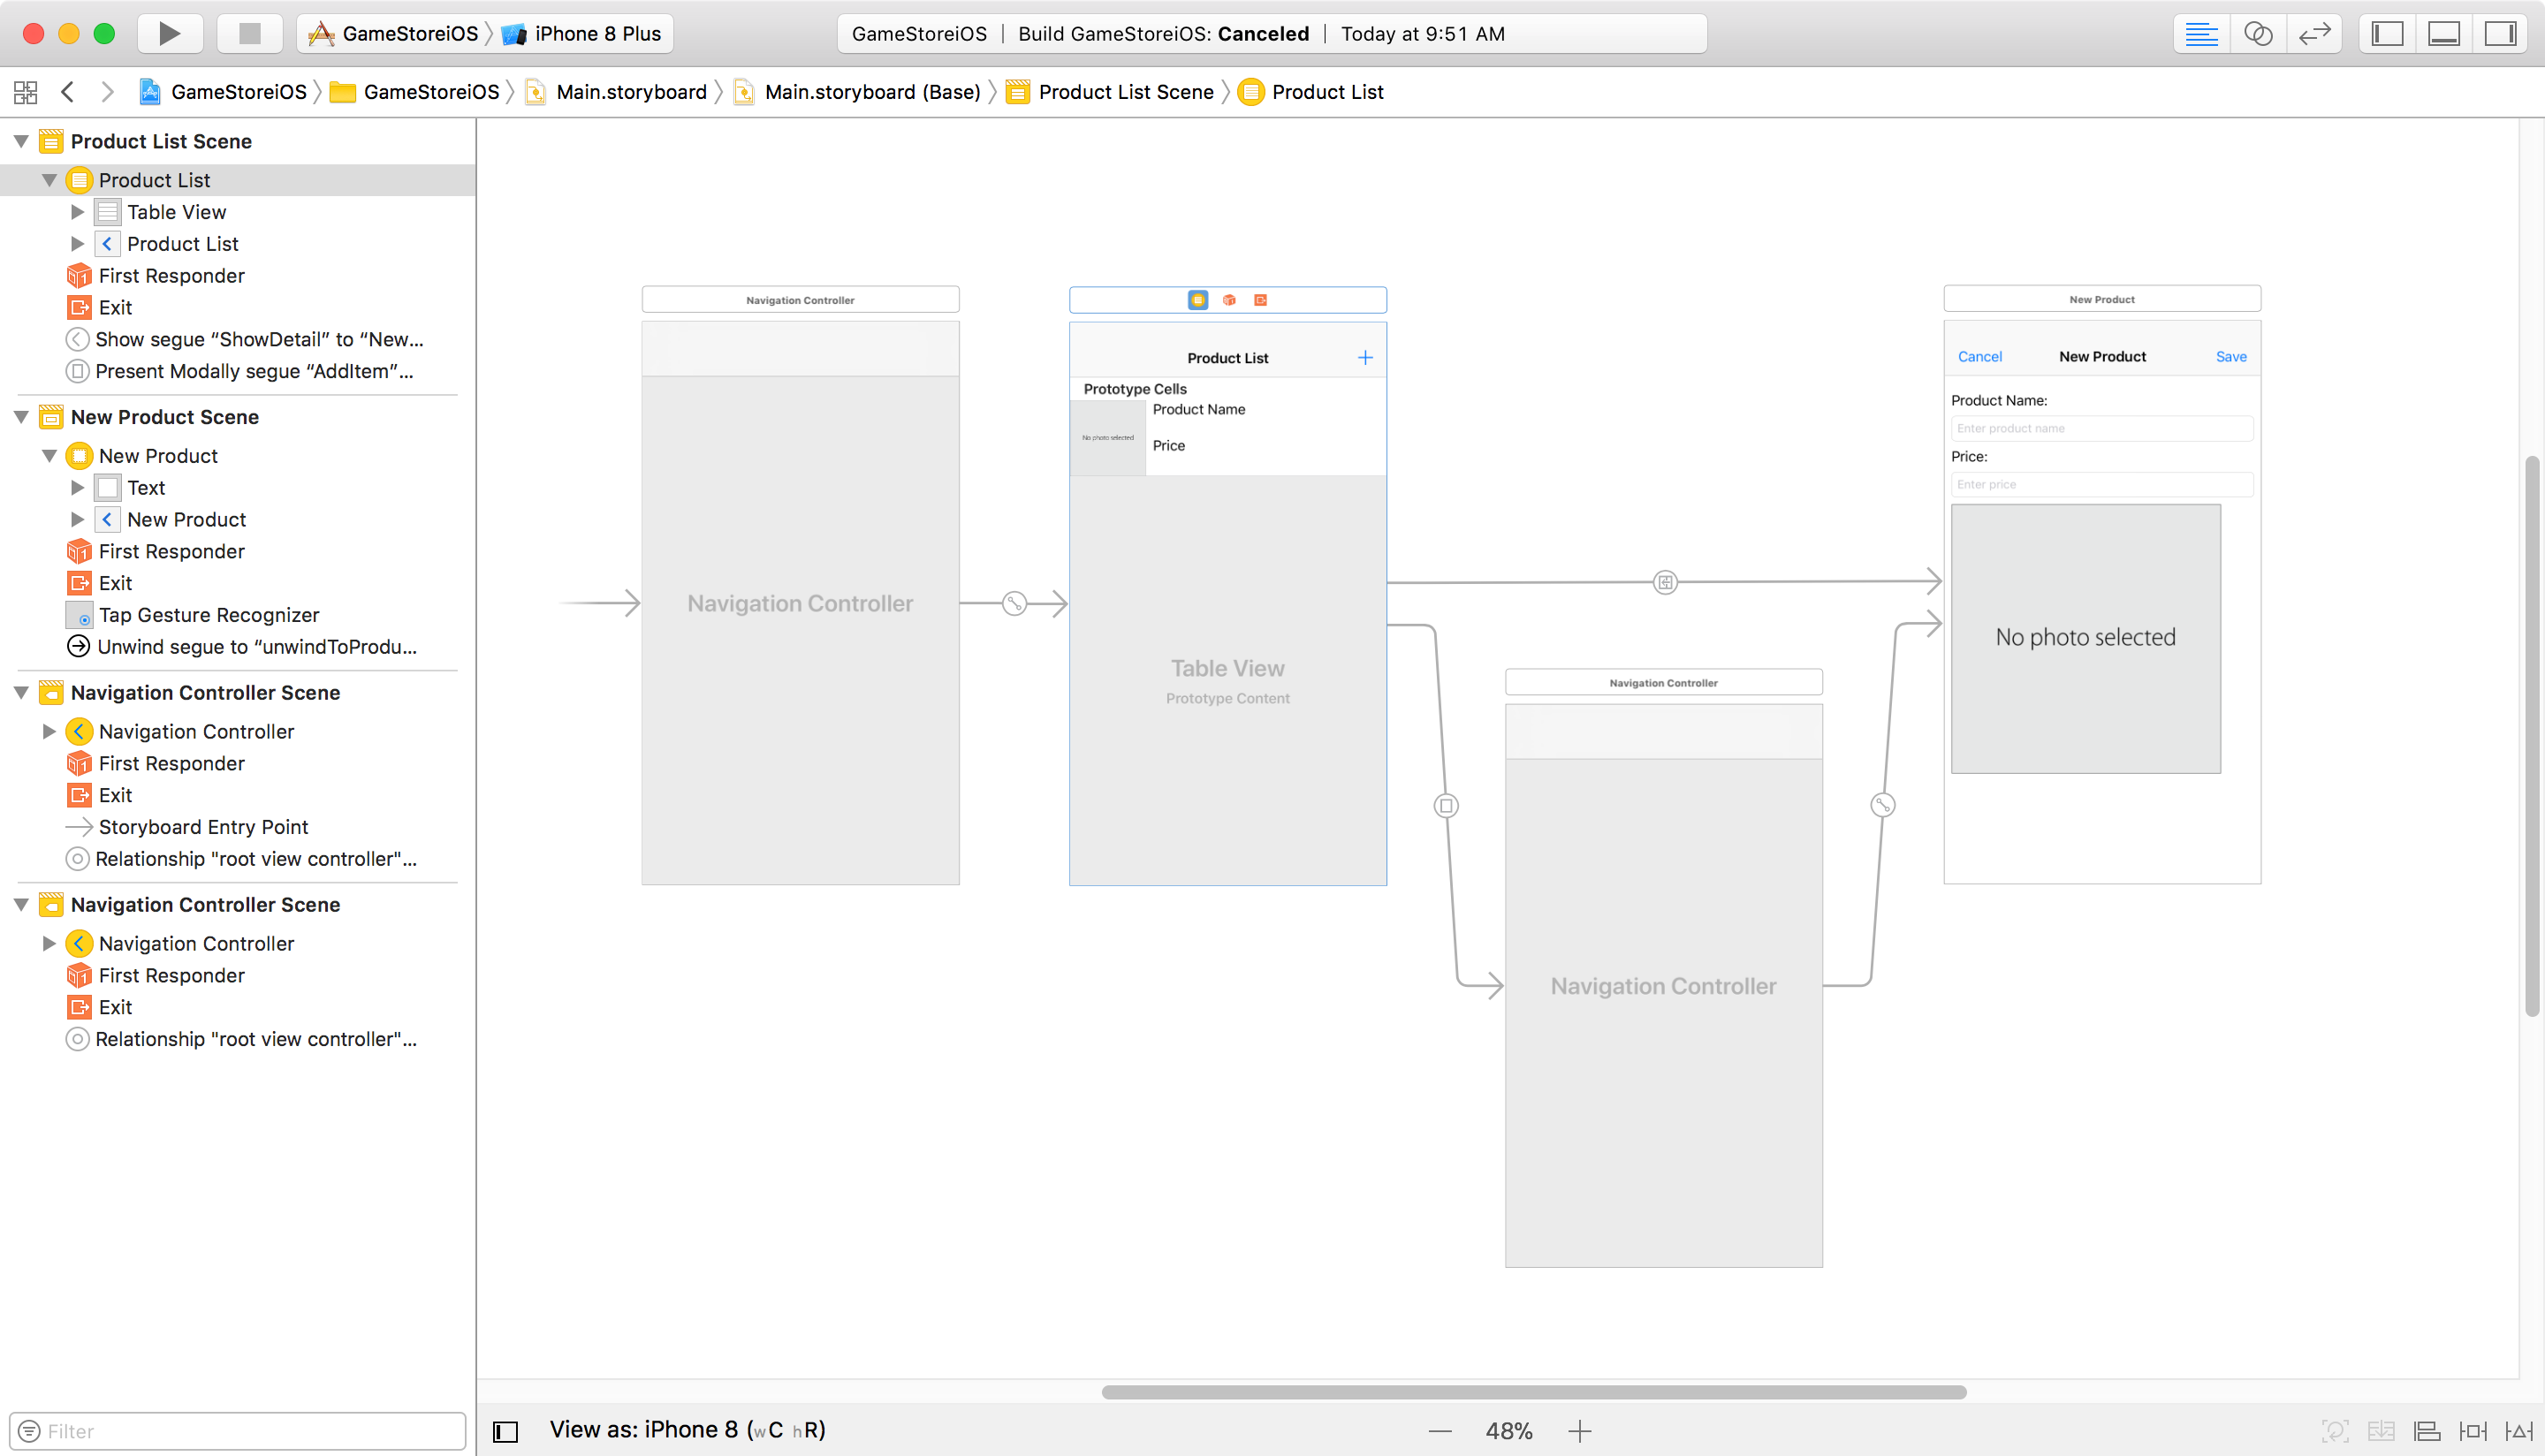
Task: Collapse the first Navigation Controller Scene
Action: click(21, 693)
